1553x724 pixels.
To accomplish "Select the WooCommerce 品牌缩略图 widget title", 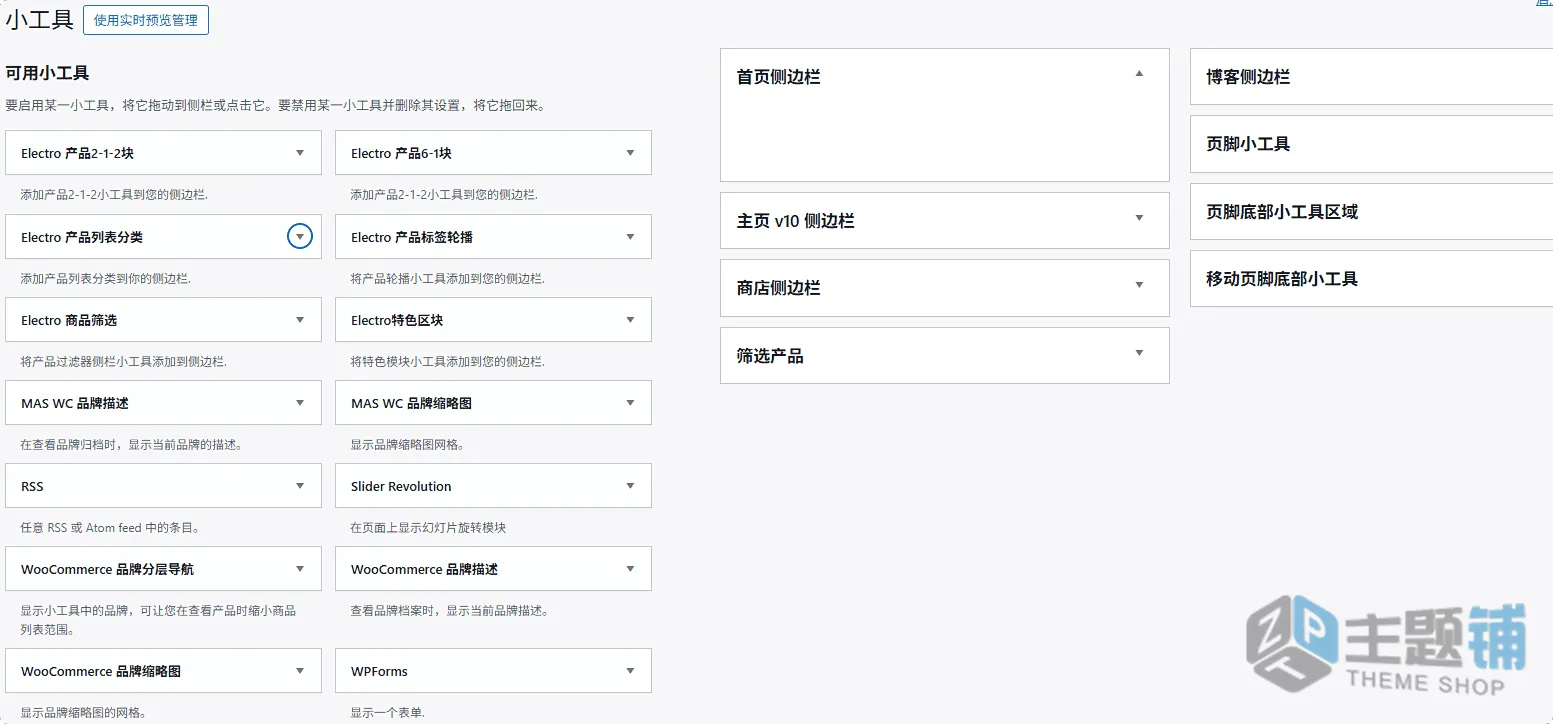I will coord(101,671).
